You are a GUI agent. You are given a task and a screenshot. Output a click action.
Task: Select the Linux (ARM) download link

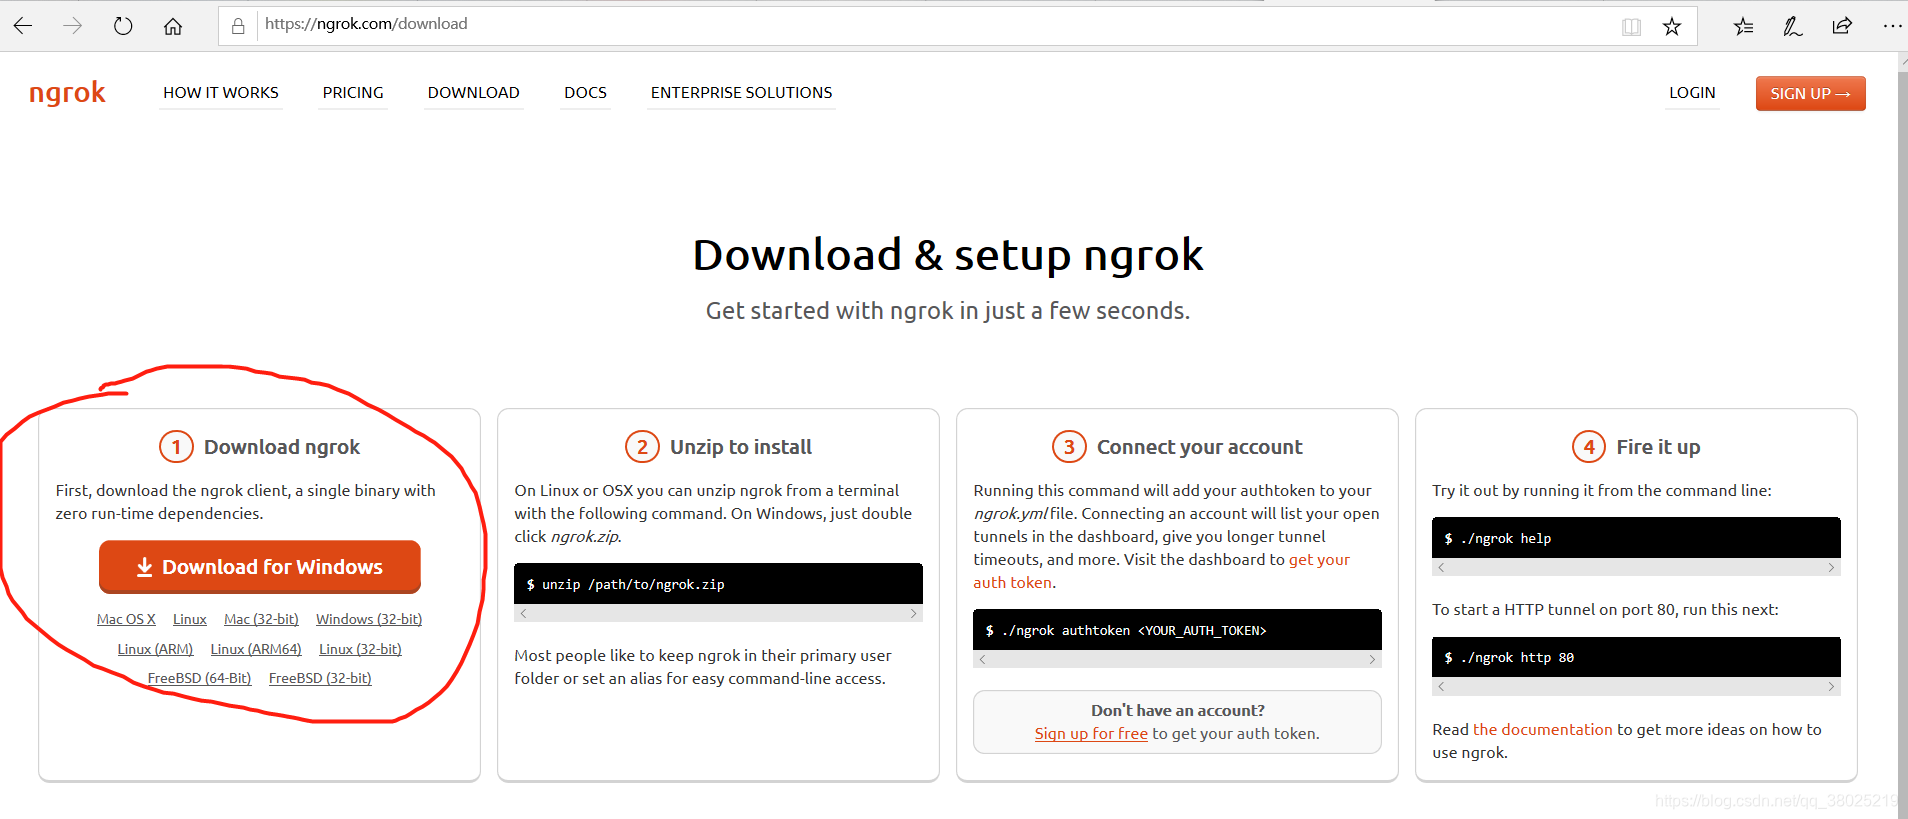155,650
